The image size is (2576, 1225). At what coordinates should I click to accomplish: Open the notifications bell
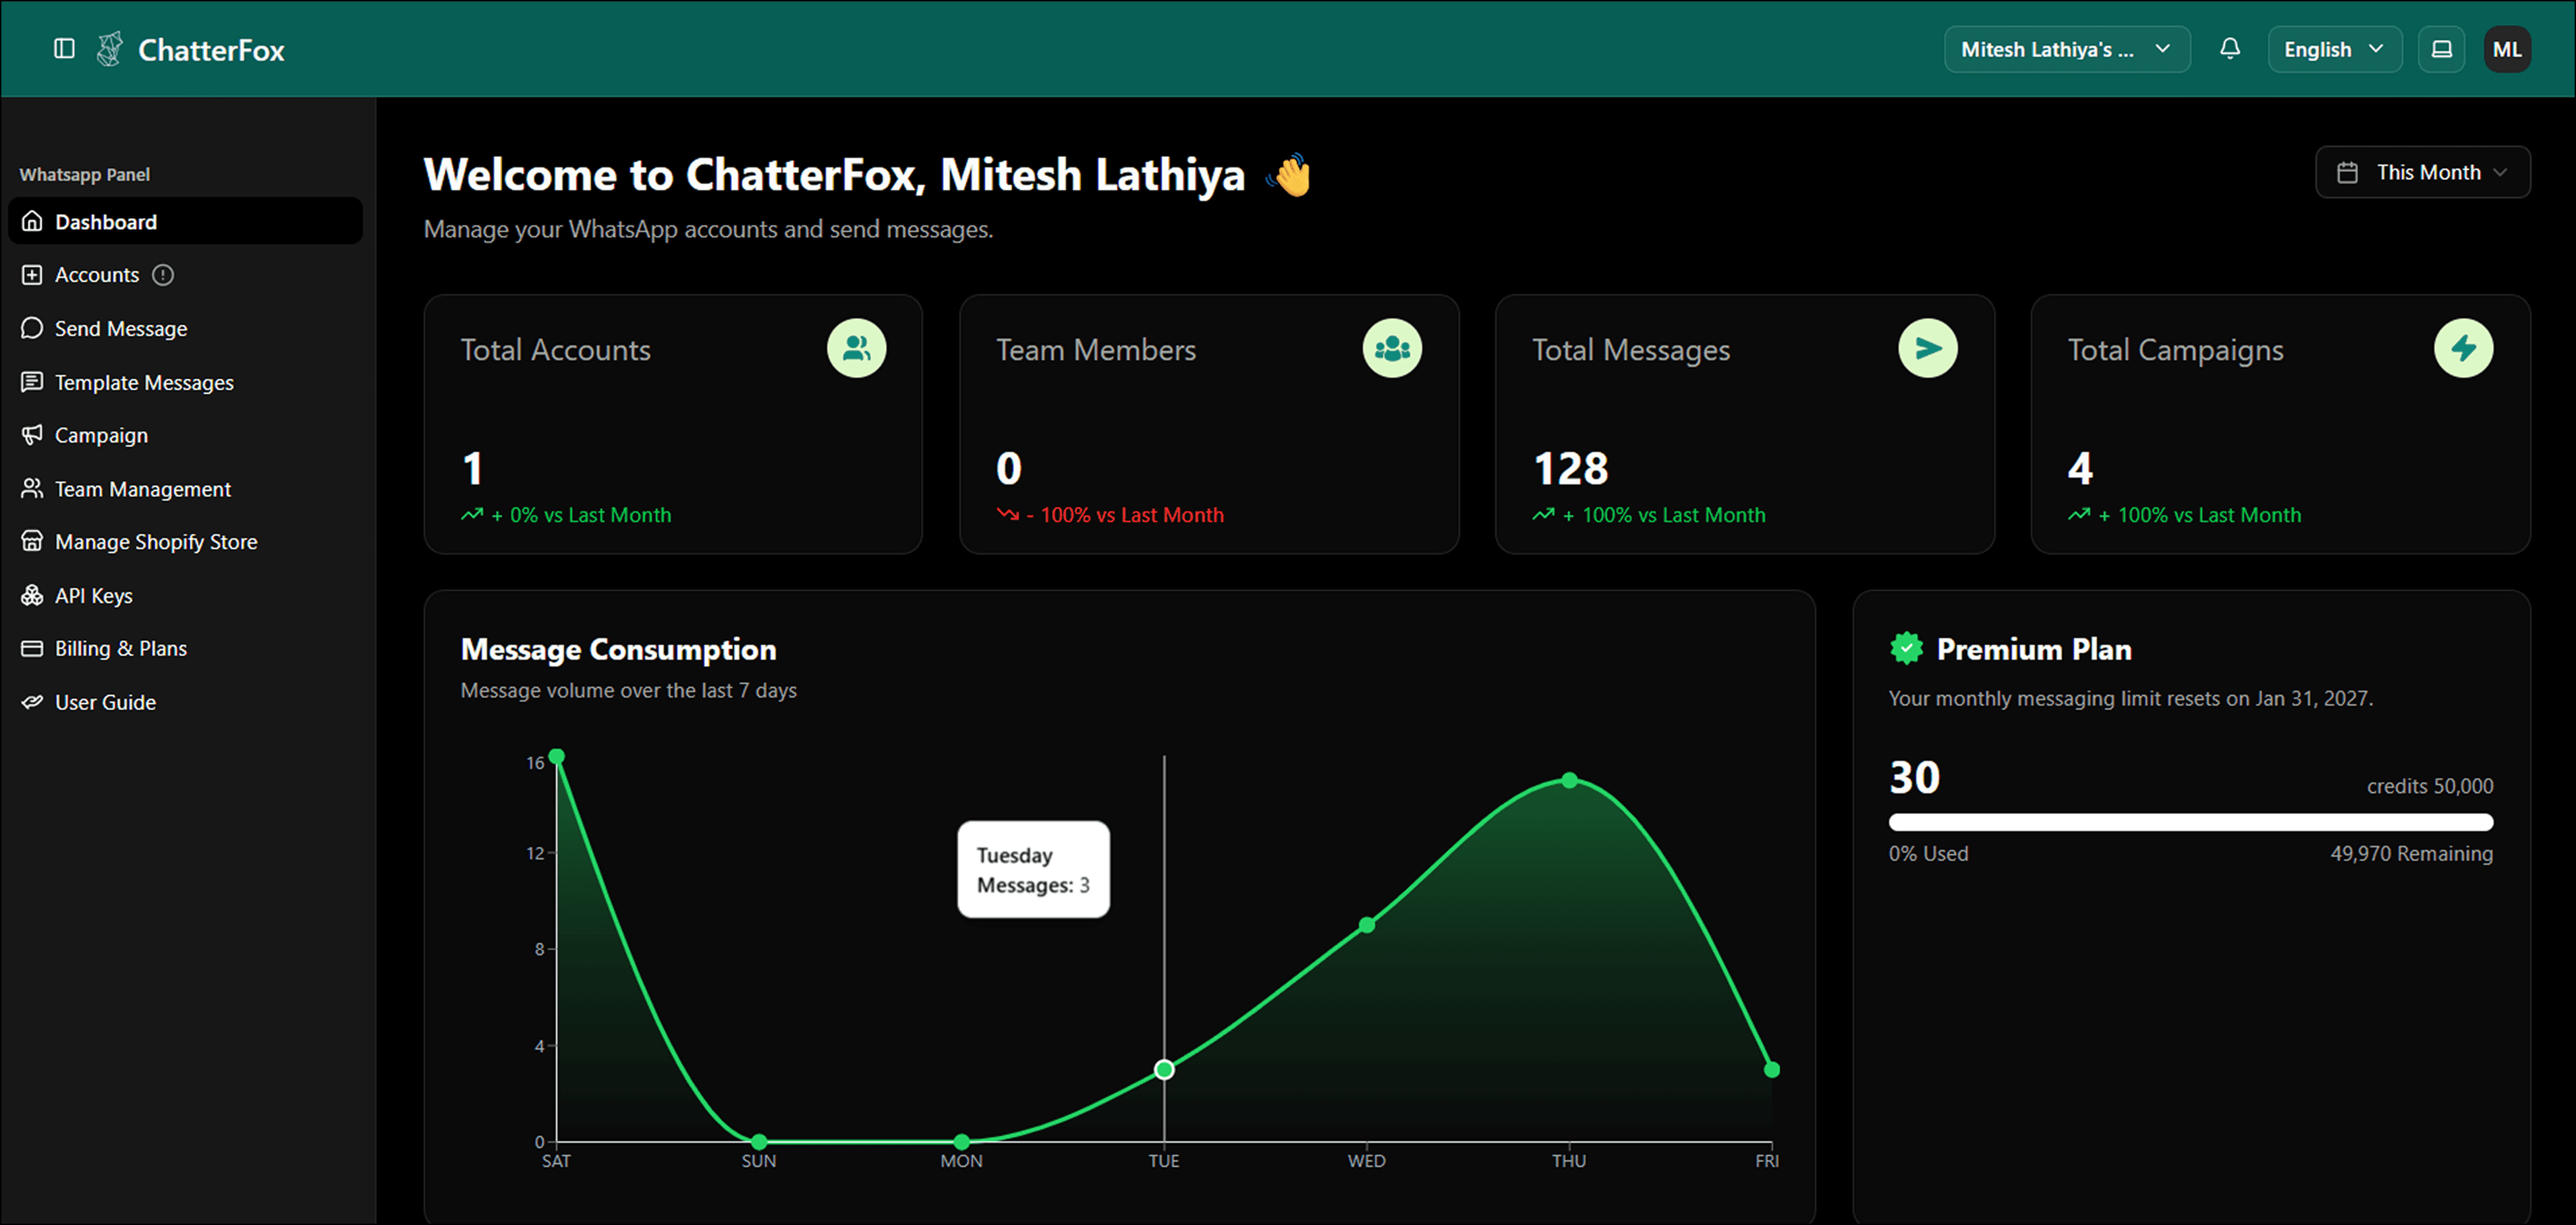coord(2229,49)
